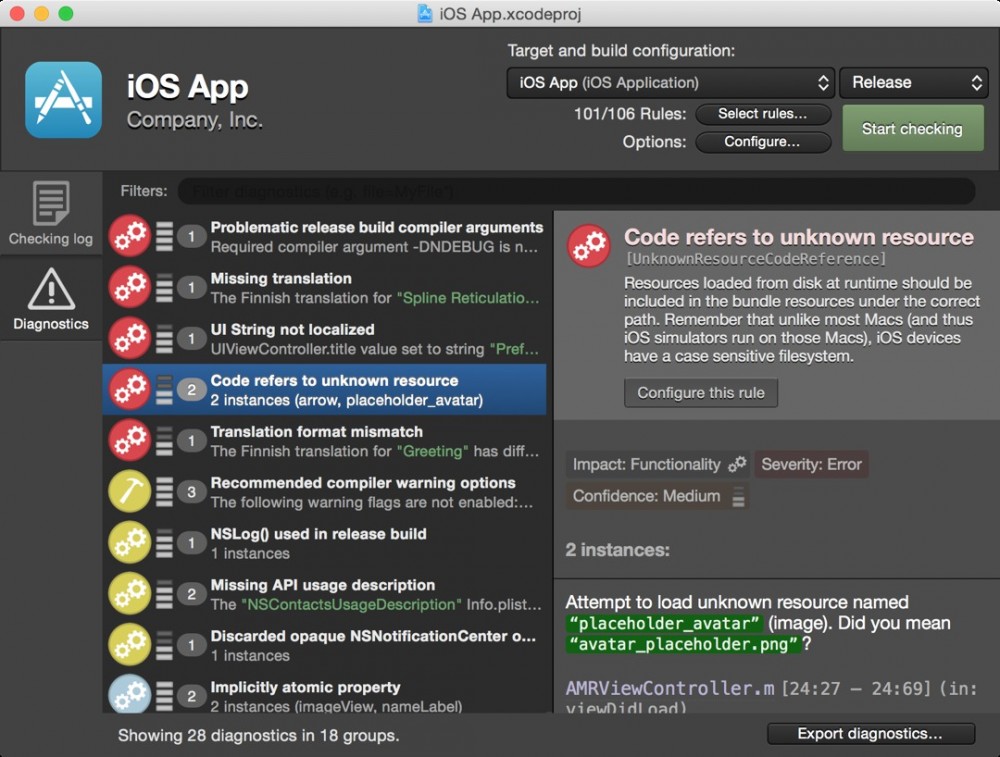Select the highlighted Code refers to unknown resource entry
The width and height of the screenshot is (1000, 757).
(x=330, y=389)
